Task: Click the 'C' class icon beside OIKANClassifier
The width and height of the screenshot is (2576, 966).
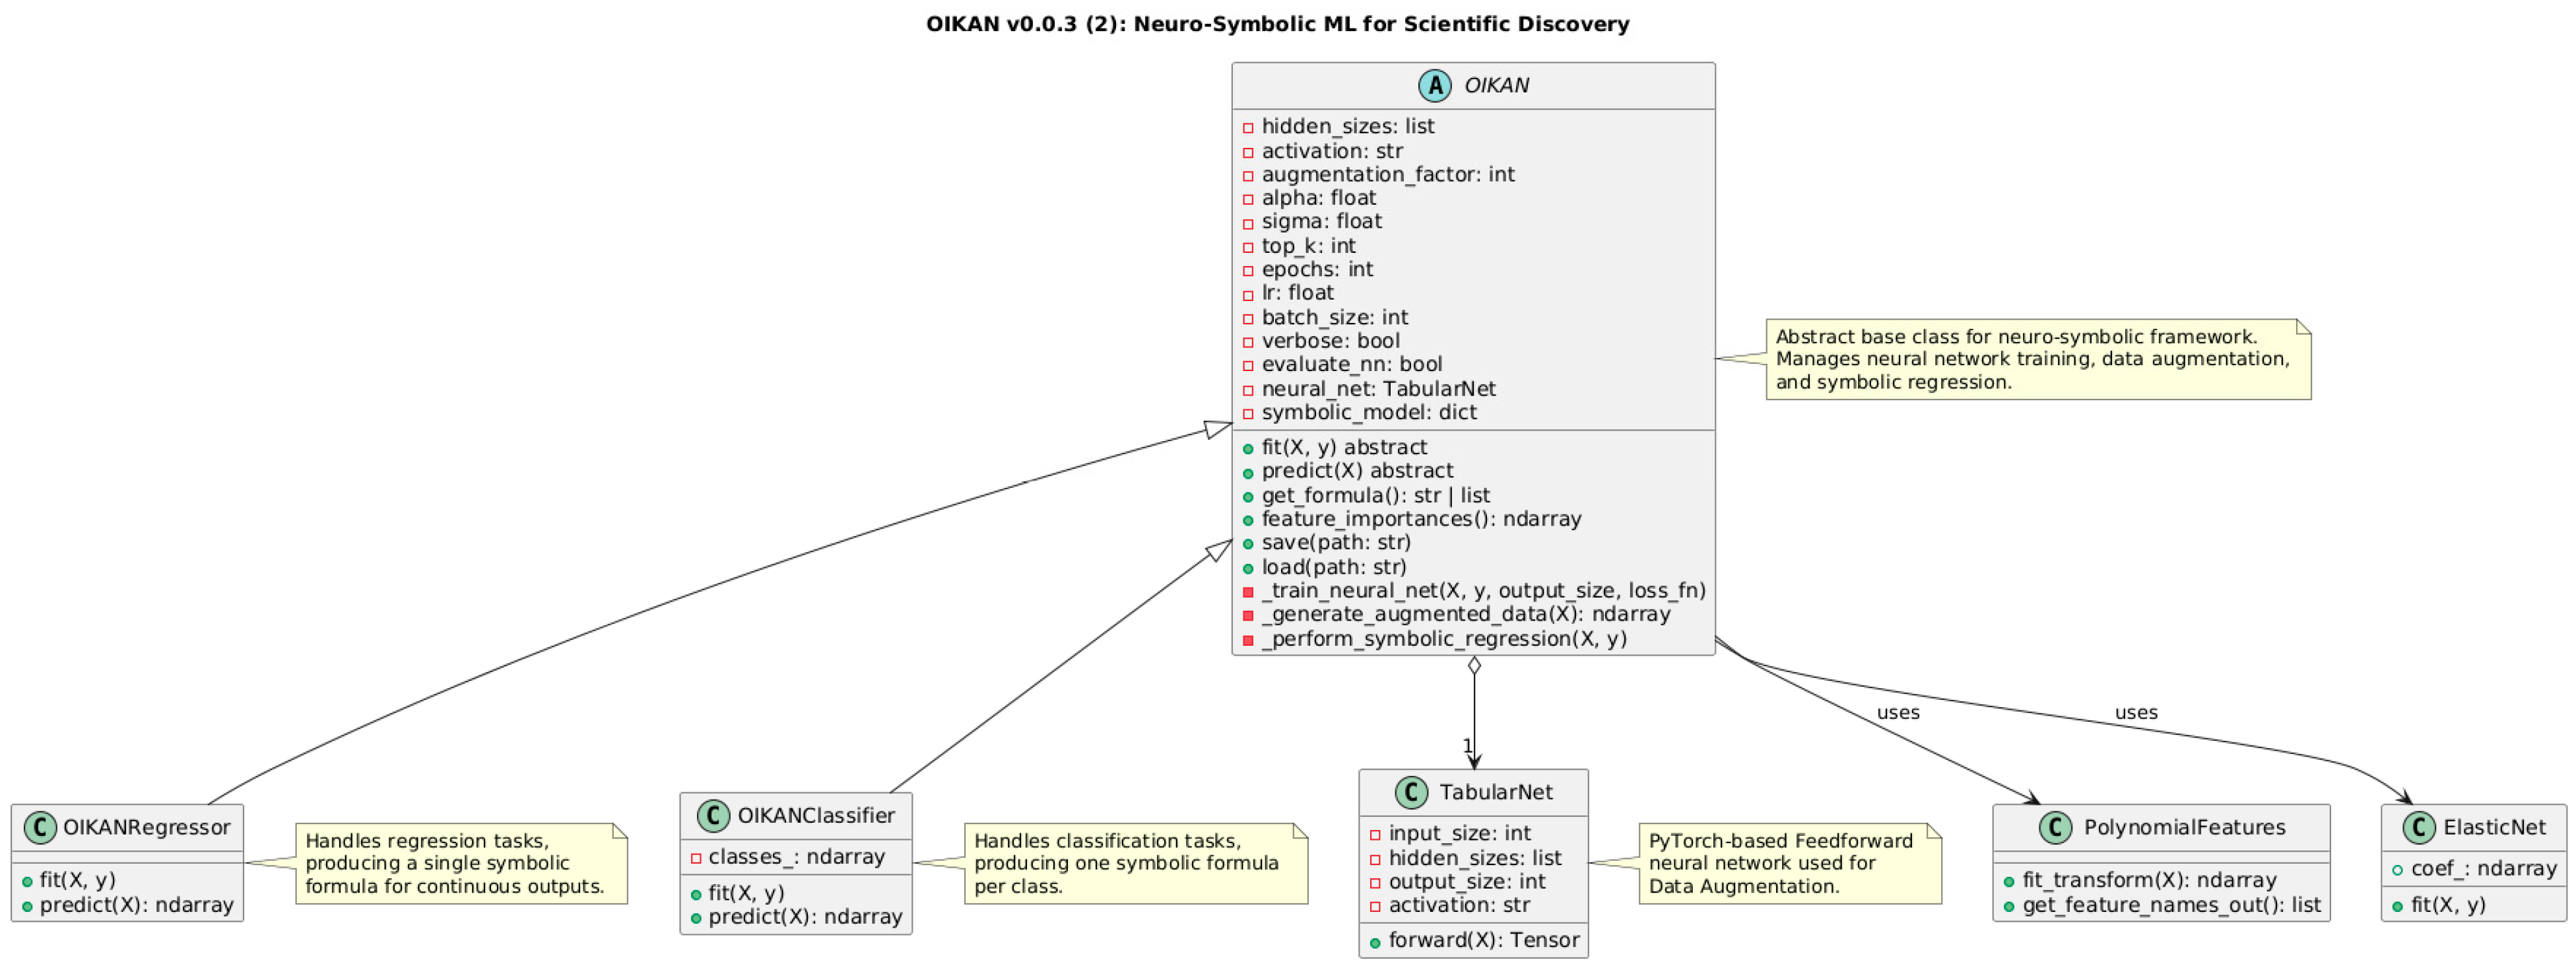Action: tap(713, 816)
